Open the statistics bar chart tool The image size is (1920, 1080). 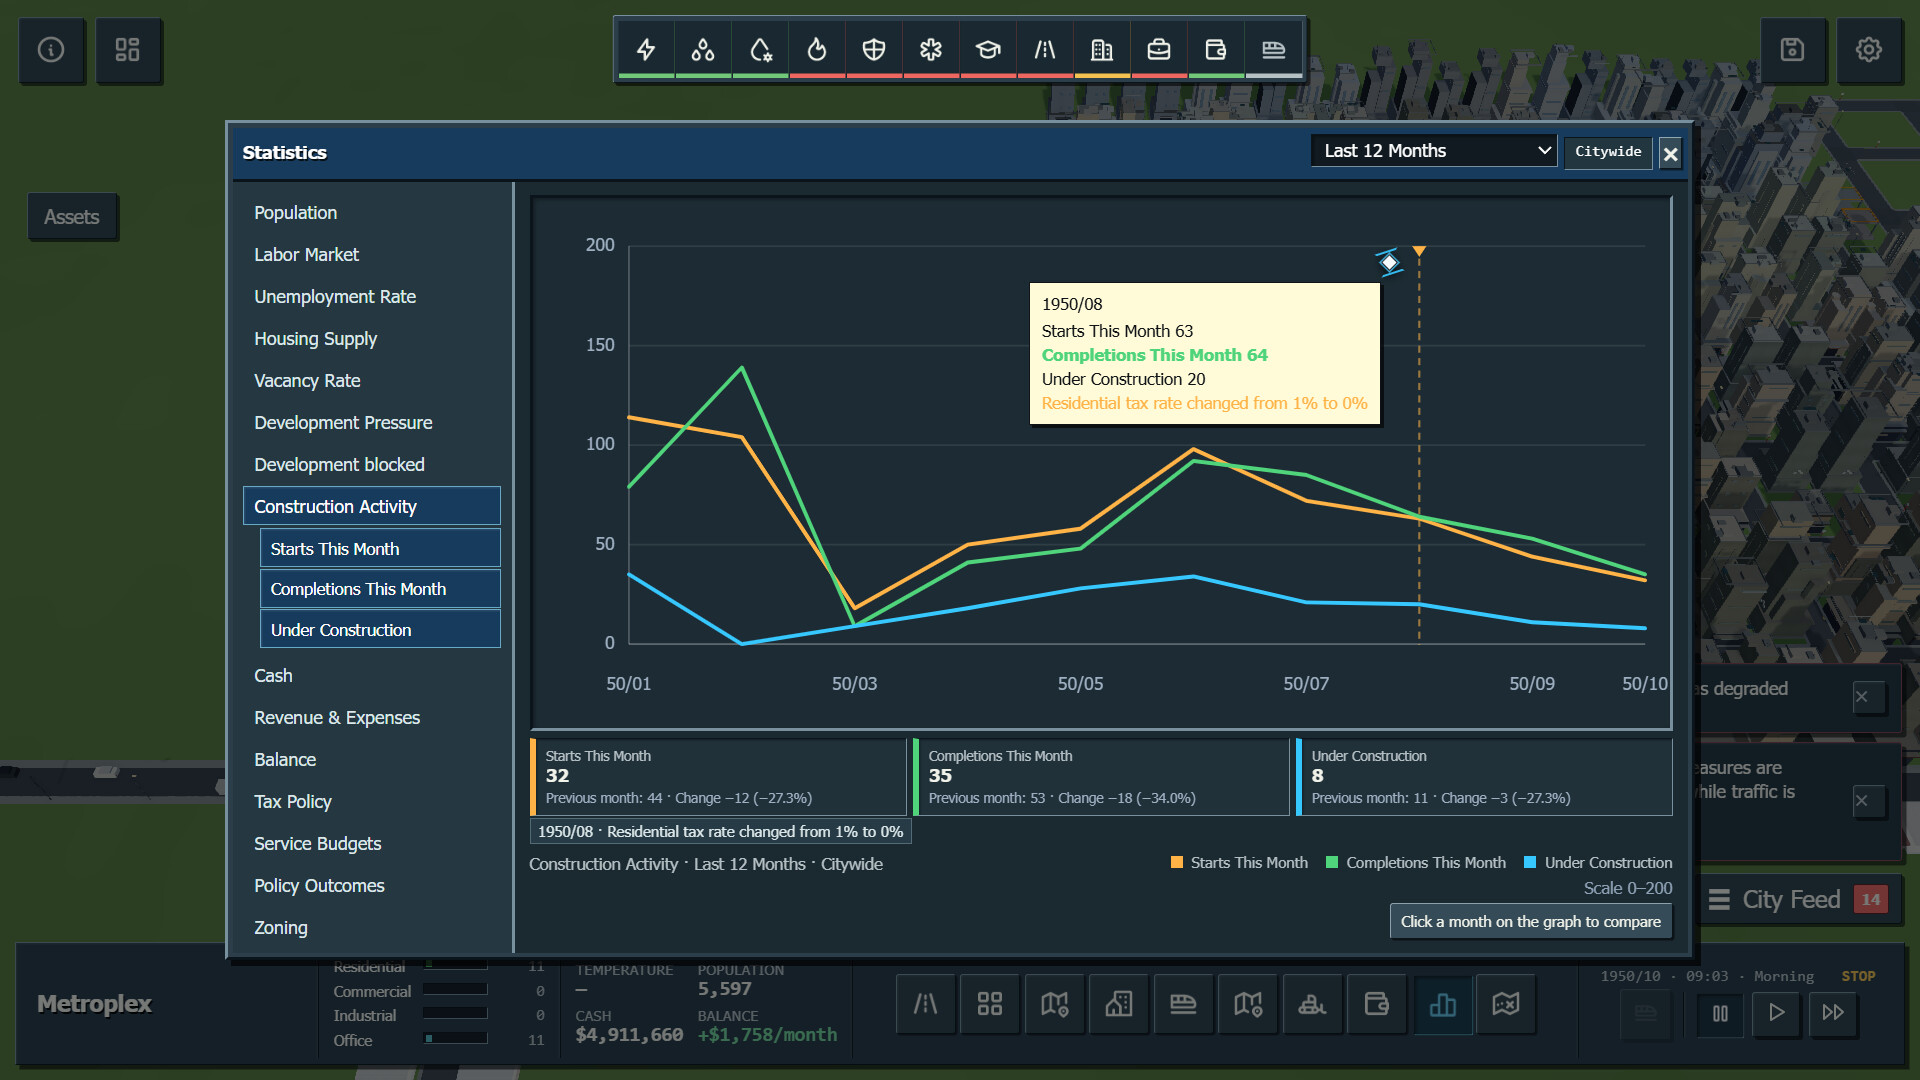1443,1004
